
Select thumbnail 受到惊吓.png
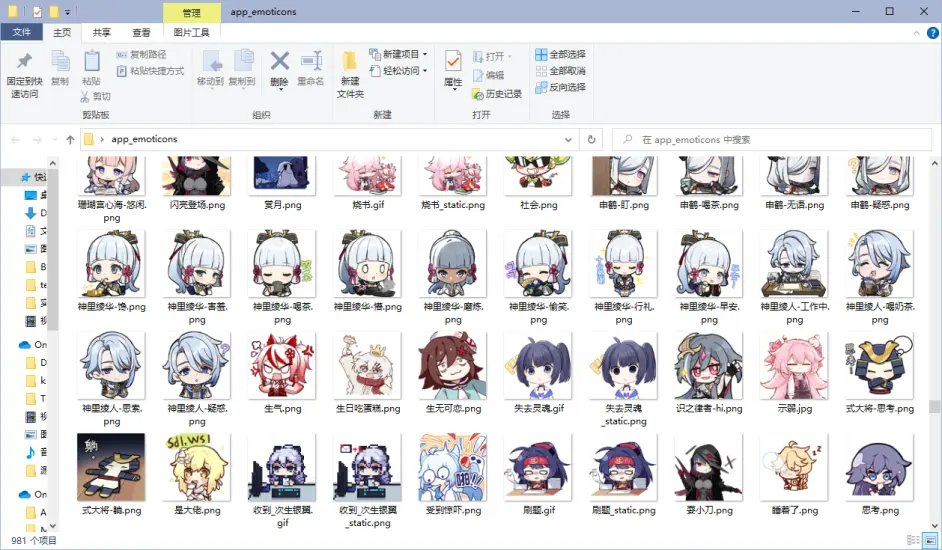point(453,468)
